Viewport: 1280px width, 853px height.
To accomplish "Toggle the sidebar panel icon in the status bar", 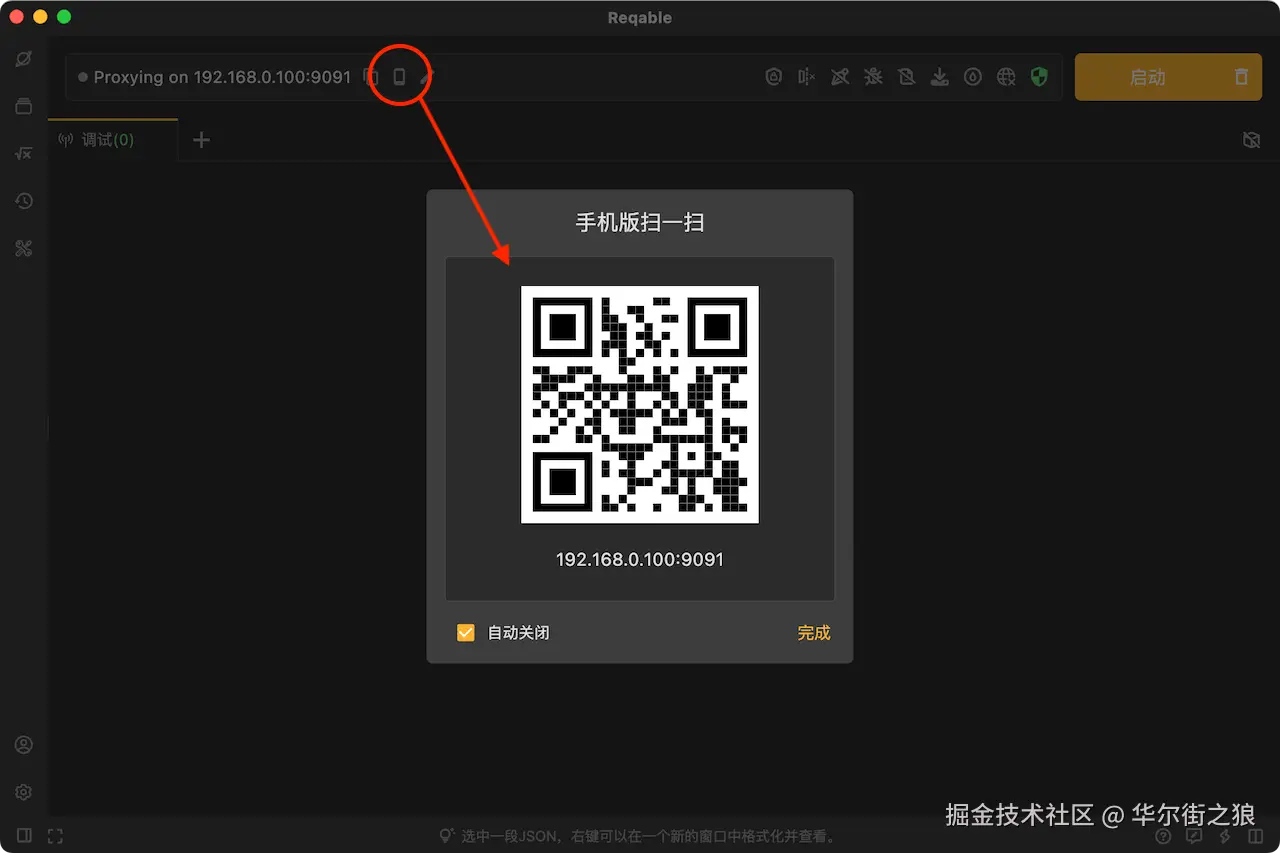I will point(24,836).
